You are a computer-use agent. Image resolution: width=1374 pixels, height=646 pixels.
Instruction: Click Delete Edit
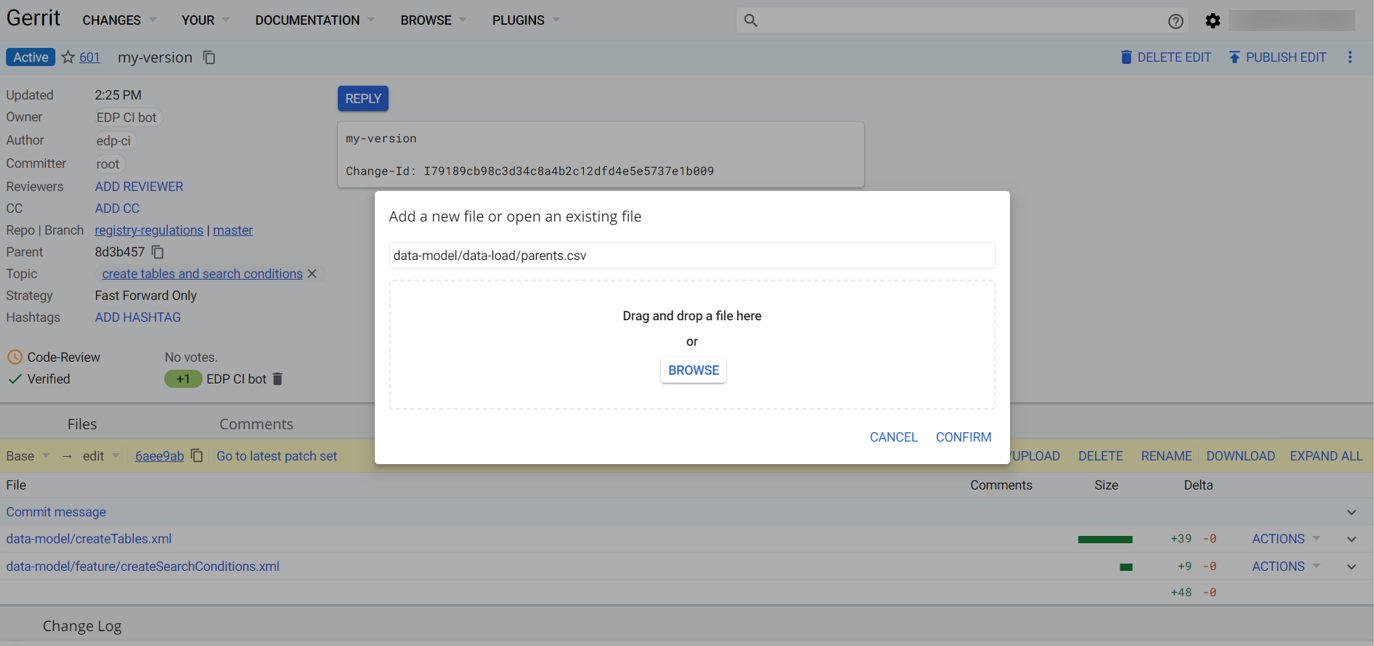(1174, 57)
